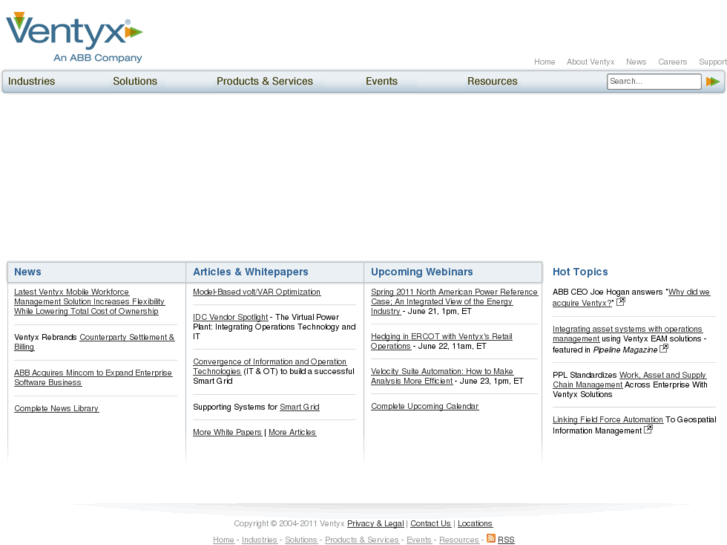727x545 pixels.
Task: Open Model-Based volt/VAR Optimization article
Action: (x=256, y=292)
